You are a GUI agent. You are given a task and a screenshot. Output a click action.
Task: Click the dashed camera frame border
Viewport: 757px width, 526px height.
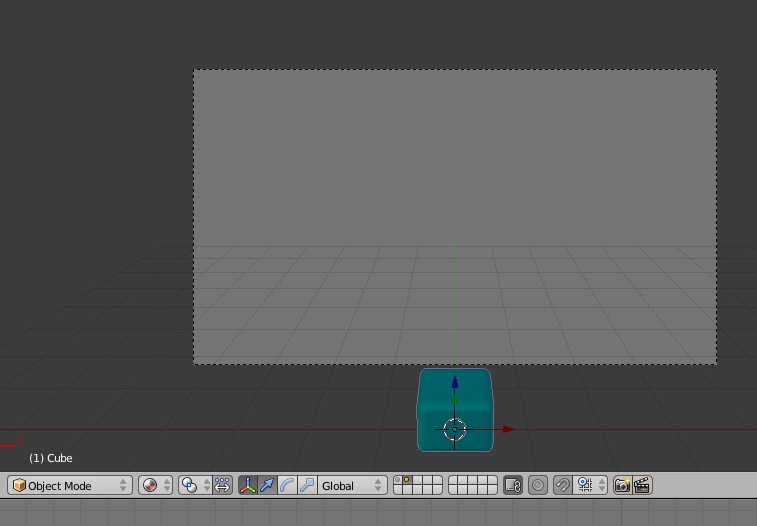pyautogui.click(x=455, y=69)
